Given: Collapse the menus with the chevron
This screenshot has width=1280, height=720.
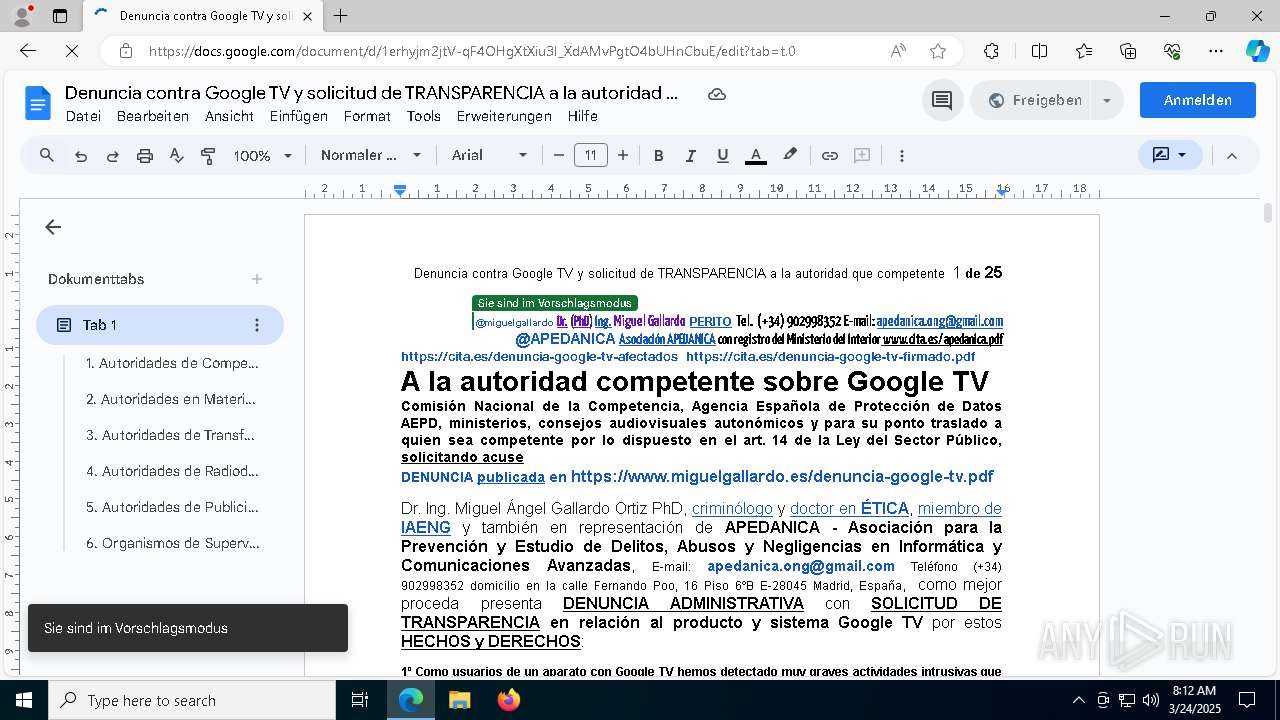Looking at the screenshot, I should pyautogui.click(x=1232, y=155).
